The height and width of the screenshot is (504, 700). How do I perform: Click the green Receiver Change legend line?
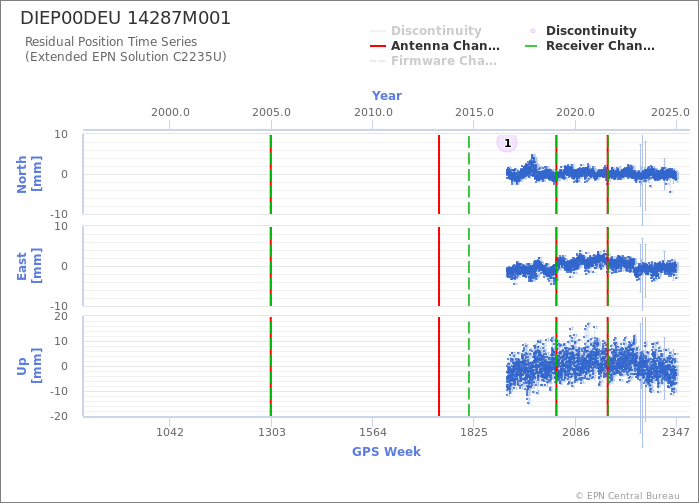click(531, 46)
